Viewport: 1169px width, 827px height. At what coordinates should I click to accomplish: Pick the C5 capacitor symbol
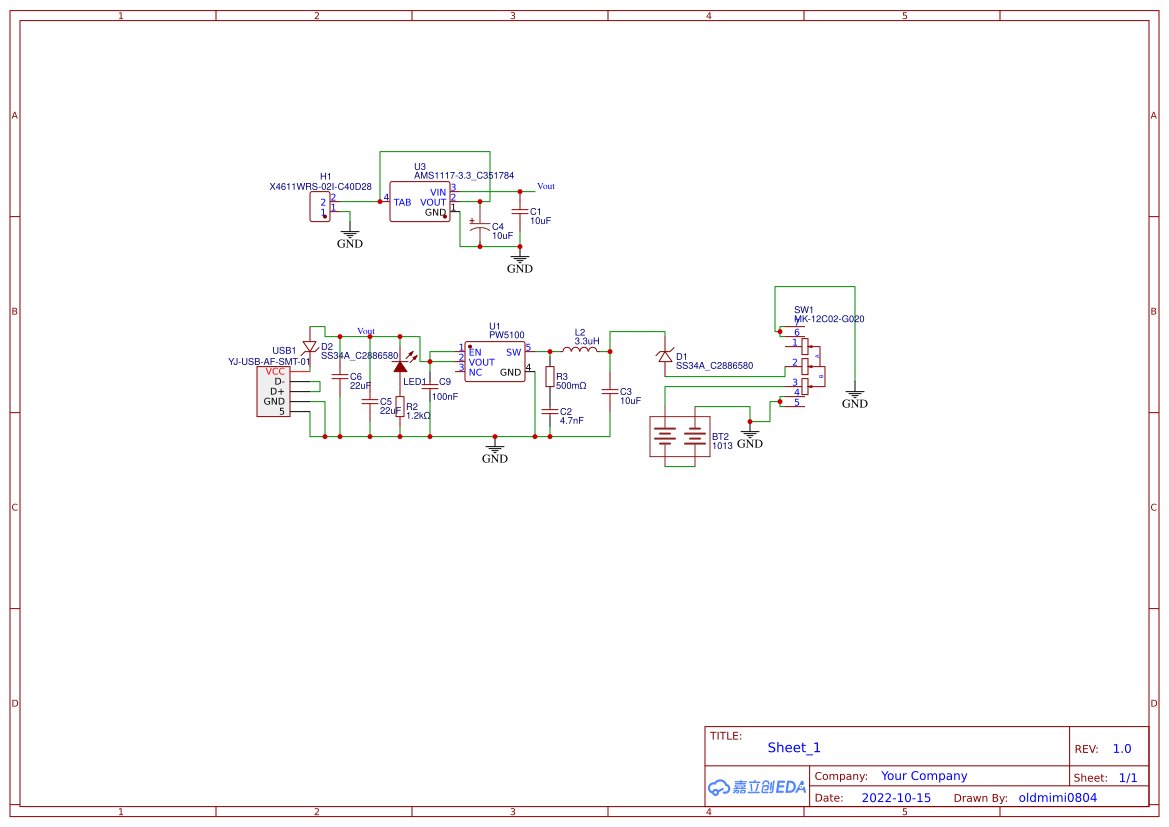370,402
